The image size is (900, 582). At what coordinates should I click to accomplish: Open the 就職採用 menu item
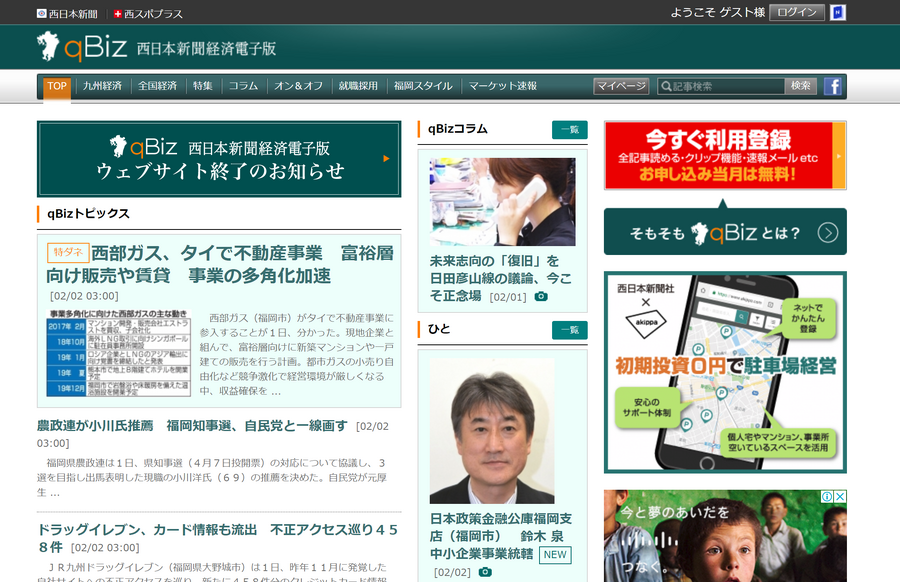tap(358, 86)
